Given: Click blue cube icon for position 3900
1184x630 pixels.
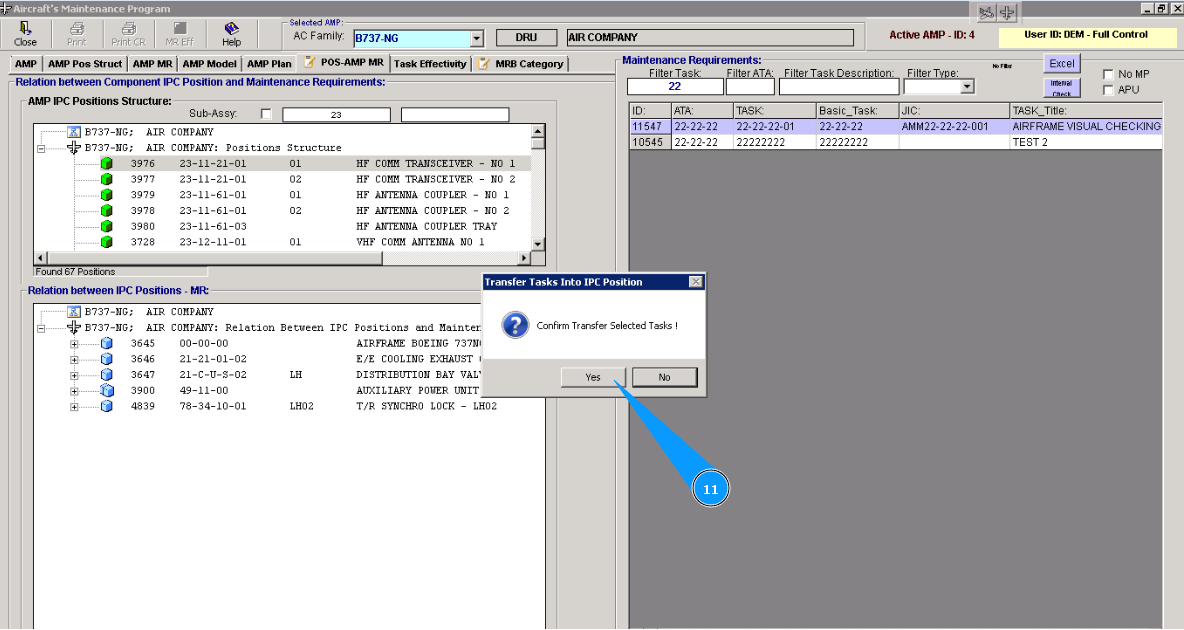Looking at the screenshot, I should click(x=107, y=391).
